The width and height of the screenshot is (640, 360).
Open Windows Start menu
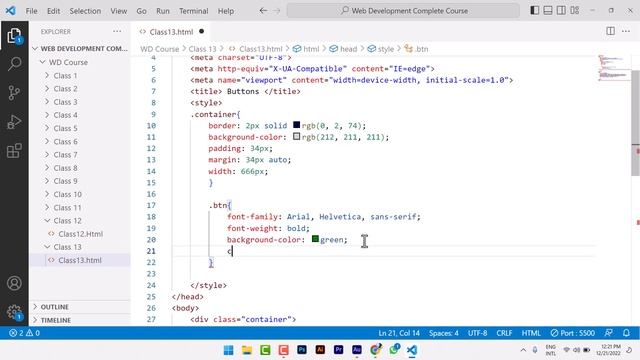coord(229,350)
